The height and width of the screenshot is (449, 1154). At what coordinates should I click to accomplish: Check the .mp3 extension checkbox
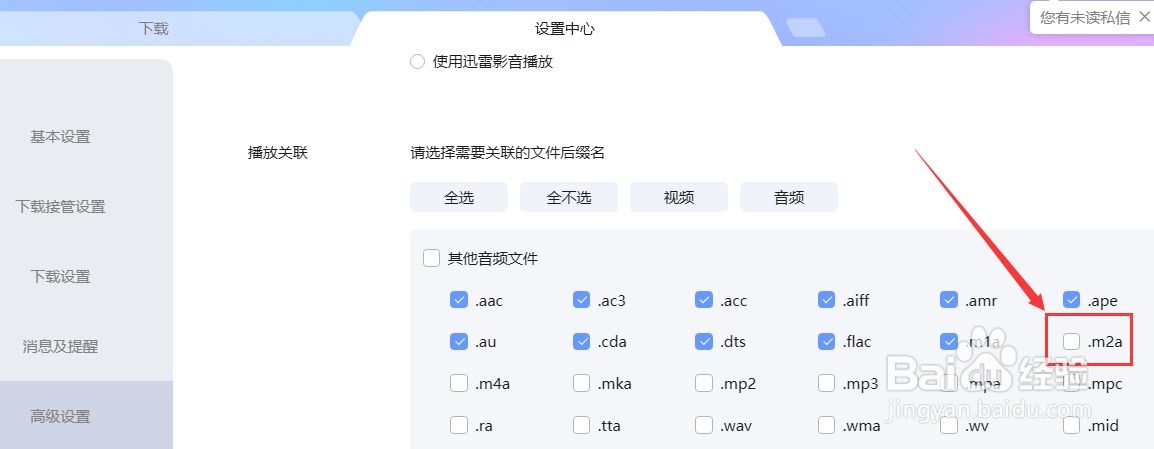point(826,383)
